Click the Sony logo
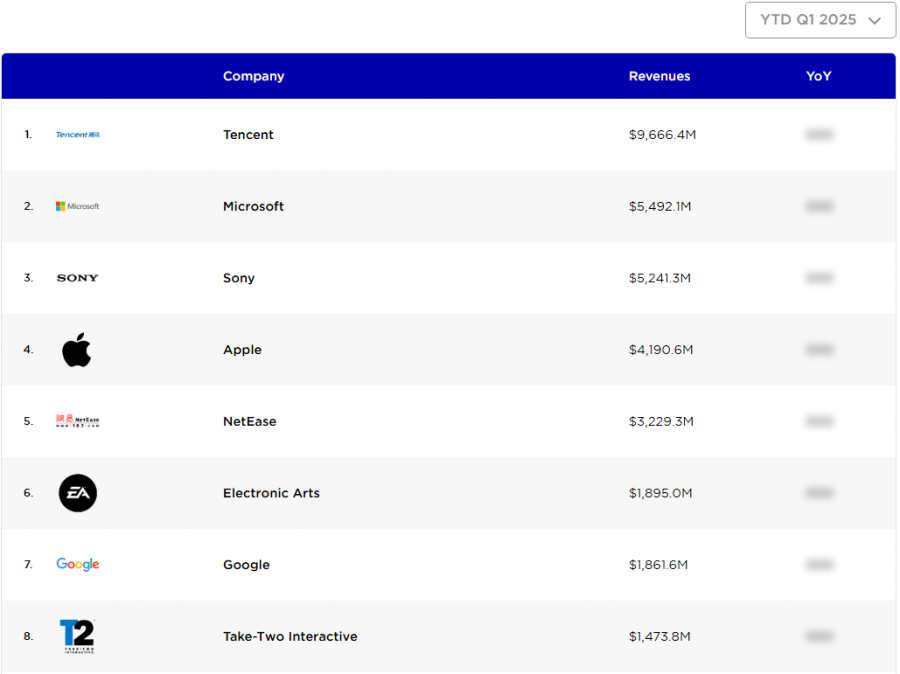This screenshot has width=900, height=674. 77,278
